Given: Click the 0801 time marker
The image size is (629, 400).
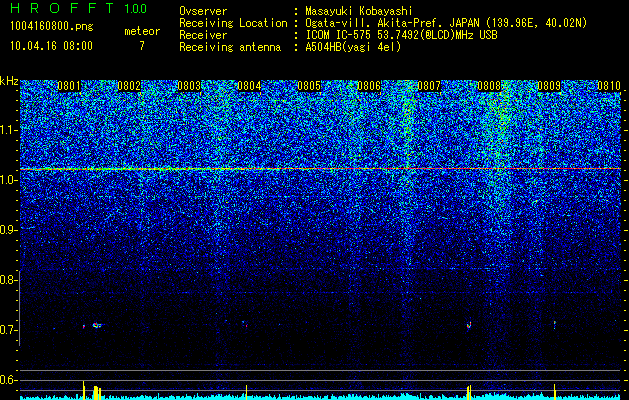Looking at the screenshot, I should click(69, 86).
